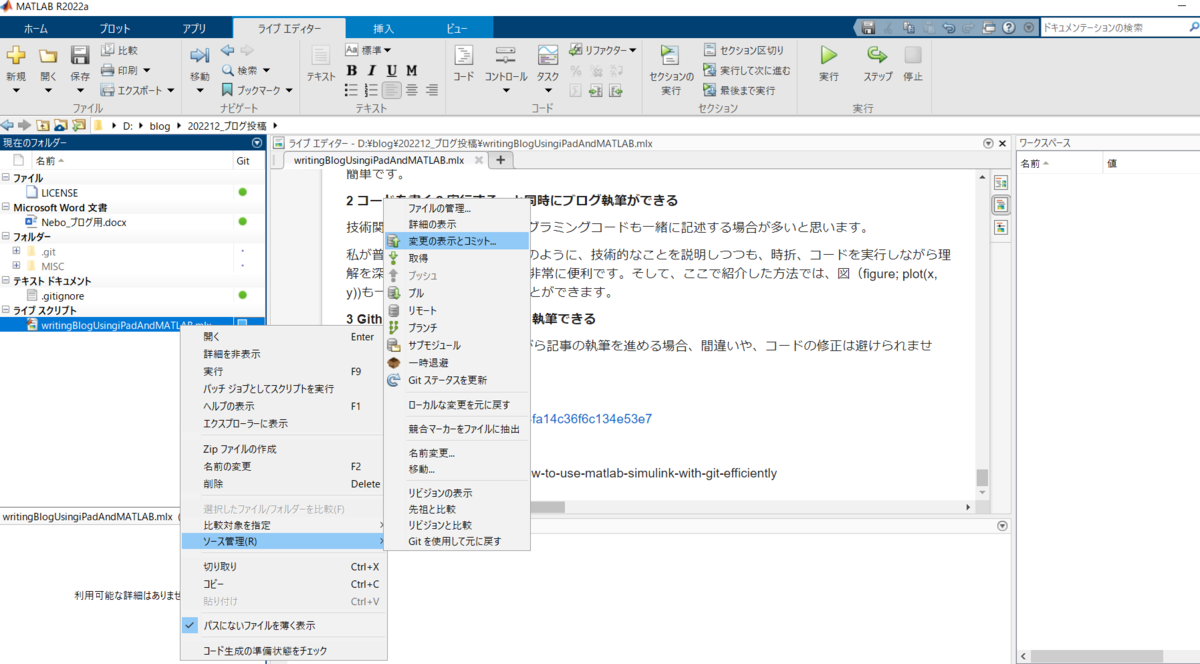
Task: Click the green 実行 (Run) play icon
Action: (x=829, y=55)
